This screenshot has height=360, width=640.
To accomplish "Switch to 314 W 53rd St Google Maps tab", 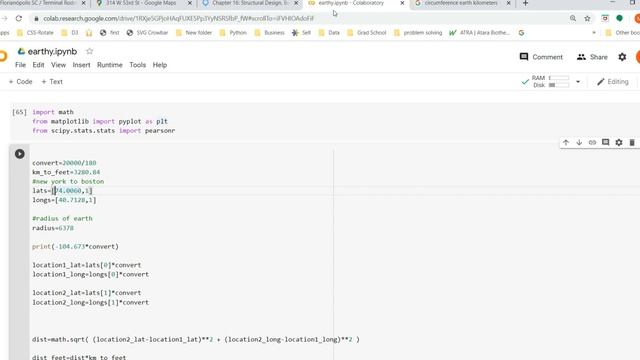I will click(142, 3).
